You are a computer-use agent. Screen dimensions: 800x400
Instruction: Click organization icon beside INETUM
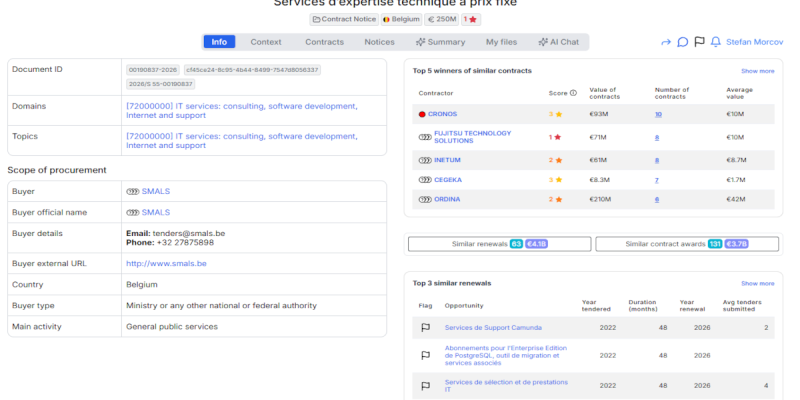pos(425,160)
